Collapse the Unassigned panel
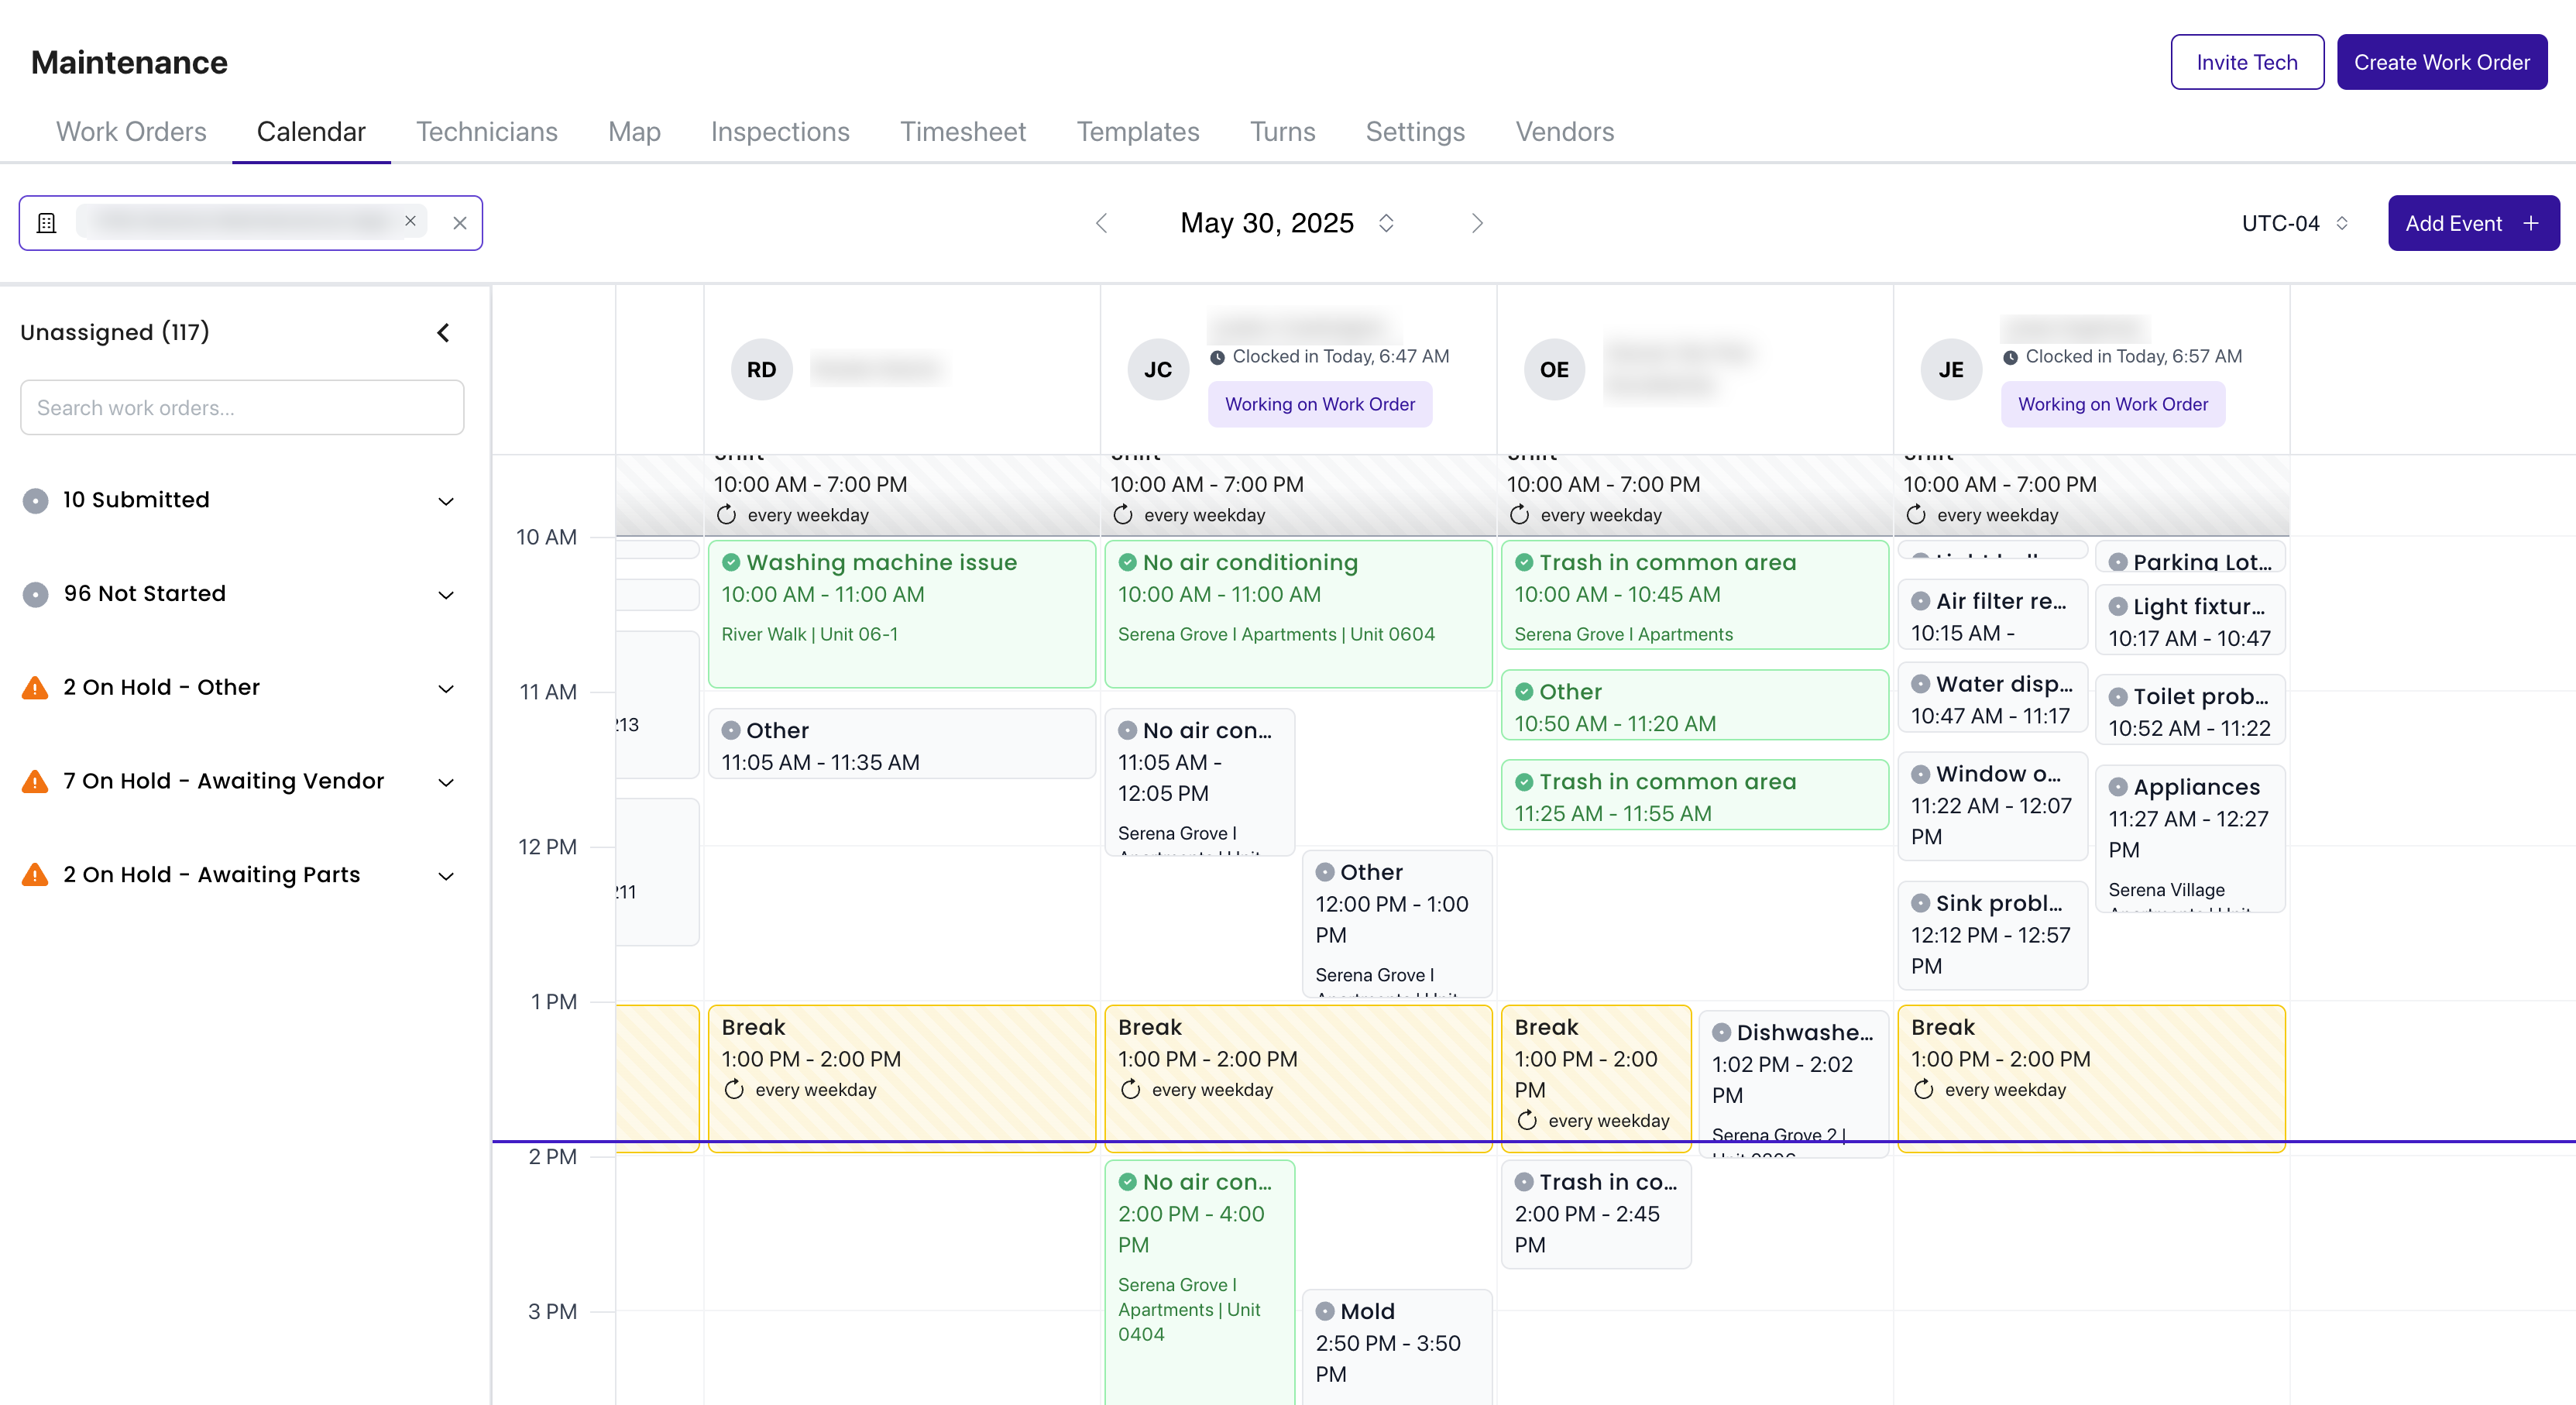The width and height of the screenshot is (2576, 1405). (x=443, y=332)
